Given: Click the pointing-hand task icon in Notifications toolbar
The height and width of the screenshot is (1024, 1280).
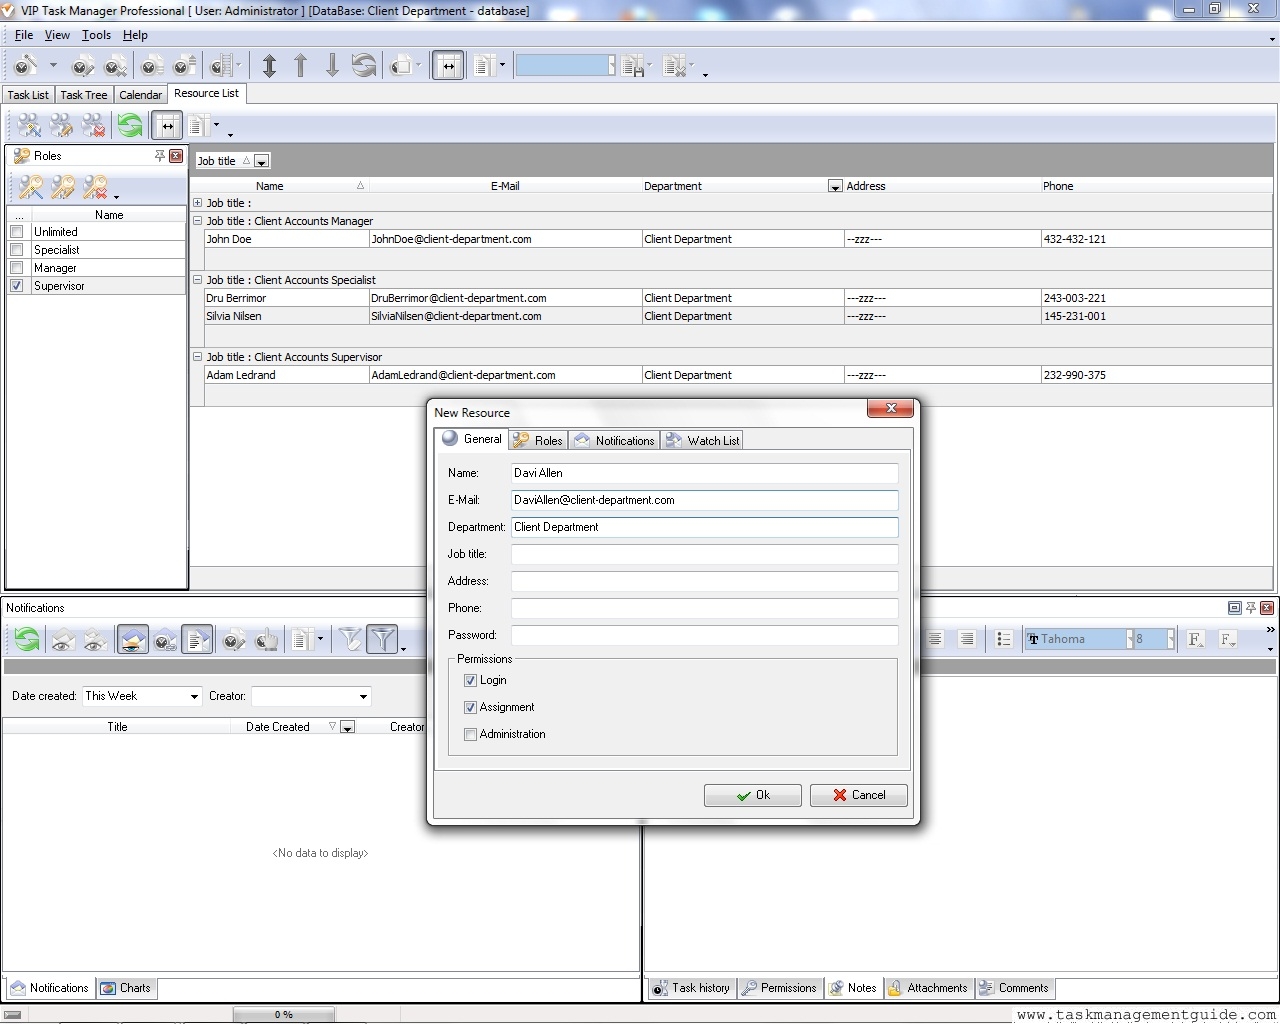Looking at the screenshot, I should [266, 639].
